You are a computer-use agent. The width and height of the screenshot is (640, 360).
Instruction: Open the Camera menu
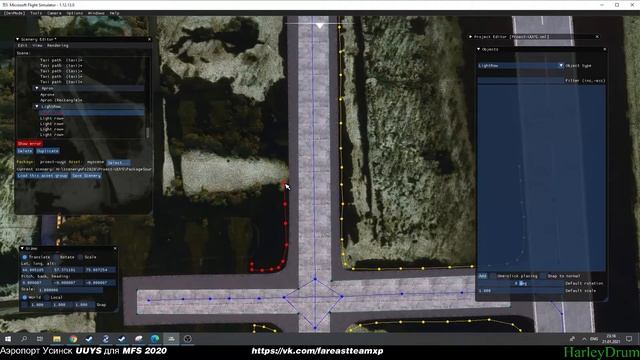pyautogui.click(x=54, y=13)
